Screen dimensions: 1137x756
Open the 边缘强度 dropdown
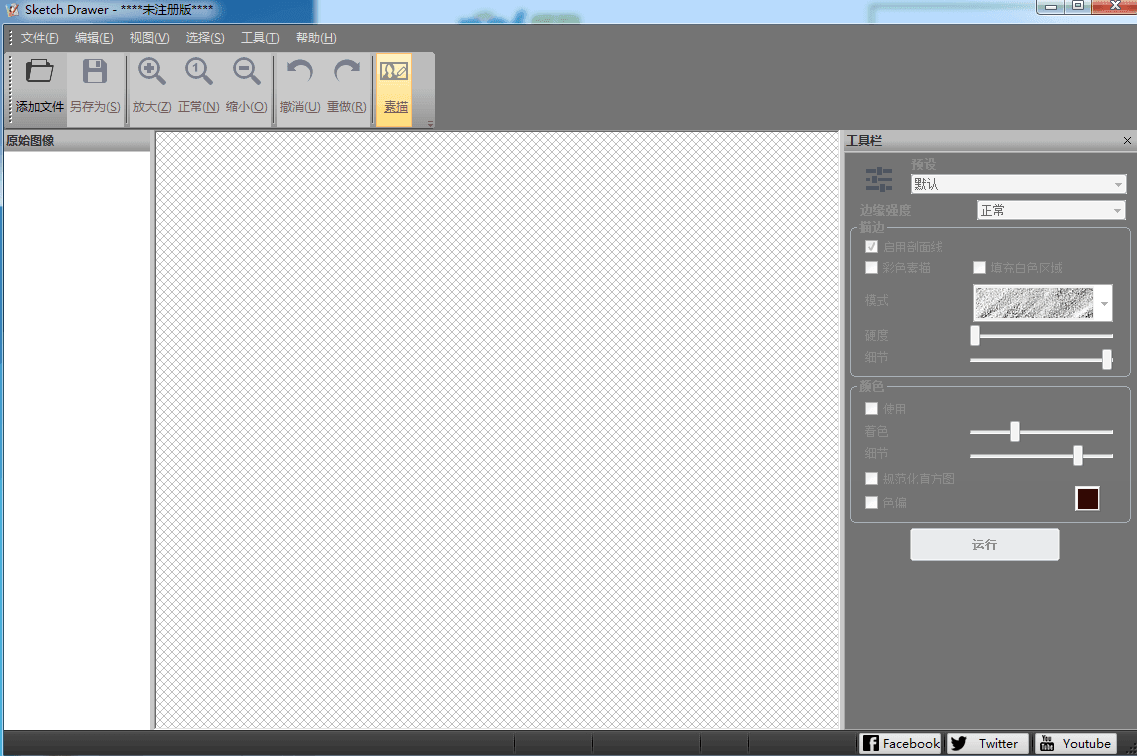point(1051,210)
